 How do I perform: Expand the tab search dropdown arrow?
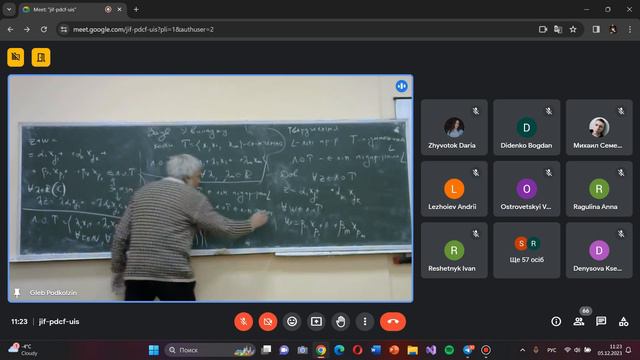[x=9, y=9]
